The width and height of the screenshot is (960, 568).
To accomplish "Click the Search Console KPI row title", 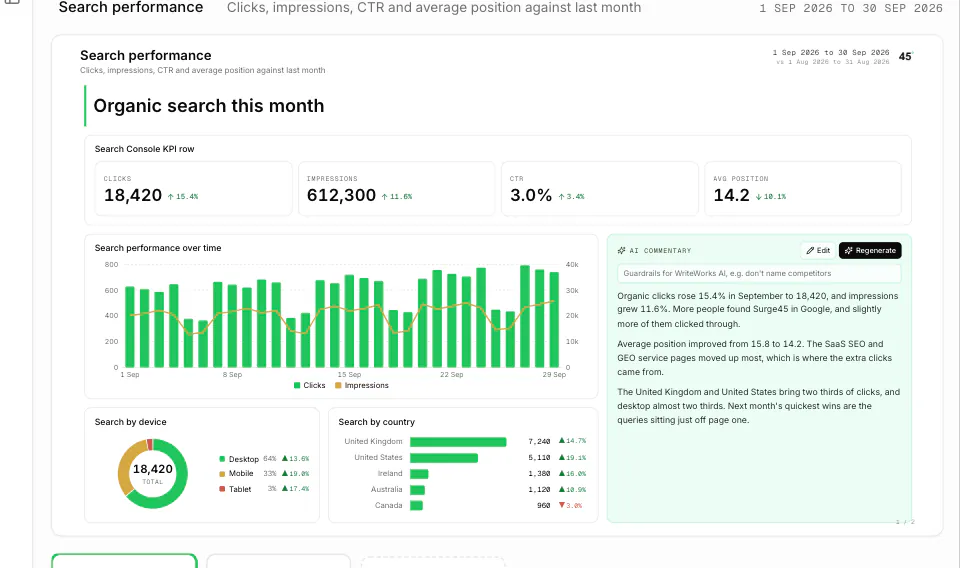I will (144, 149).
